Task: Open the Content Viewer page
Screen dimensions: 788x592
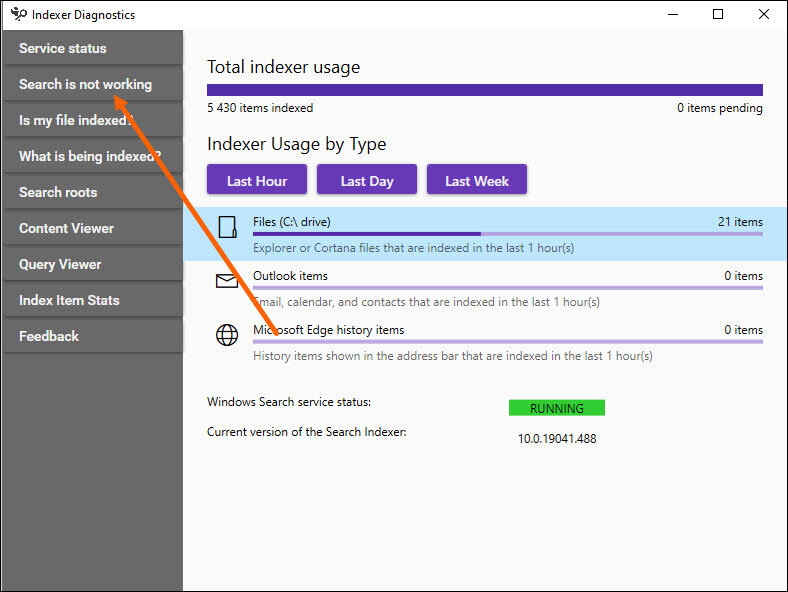Action: [93, 228]
